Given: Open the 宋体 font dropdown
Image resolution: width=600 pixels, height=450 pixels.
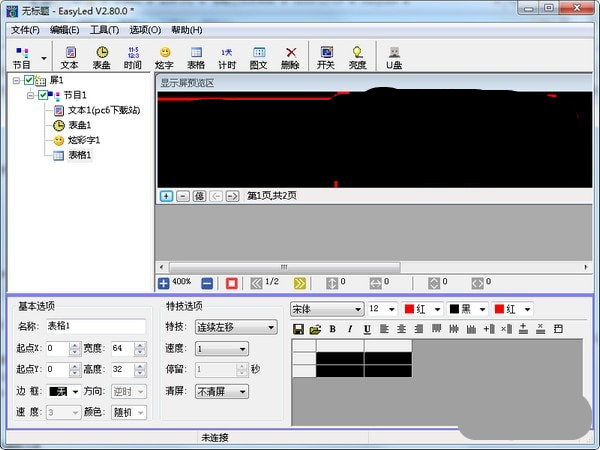Looking at the screenshot, I should pyautogui.click(x=326, y=309).
